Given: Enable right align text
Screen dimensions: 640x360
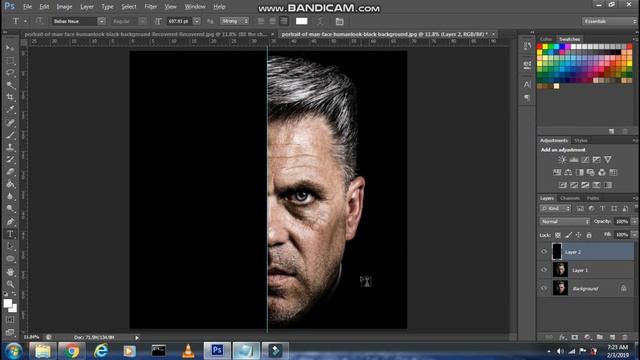Looking at the screenshot, I should [x=284, y=21].
